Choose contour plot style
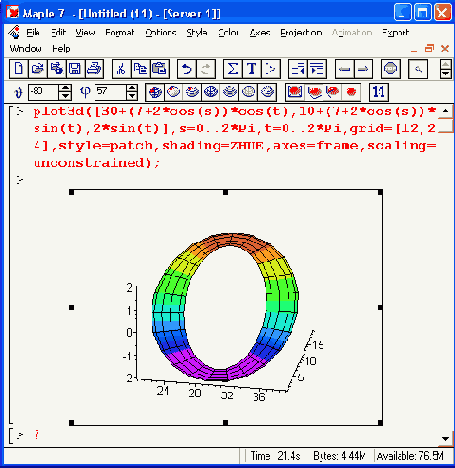 tap(229, 92)
